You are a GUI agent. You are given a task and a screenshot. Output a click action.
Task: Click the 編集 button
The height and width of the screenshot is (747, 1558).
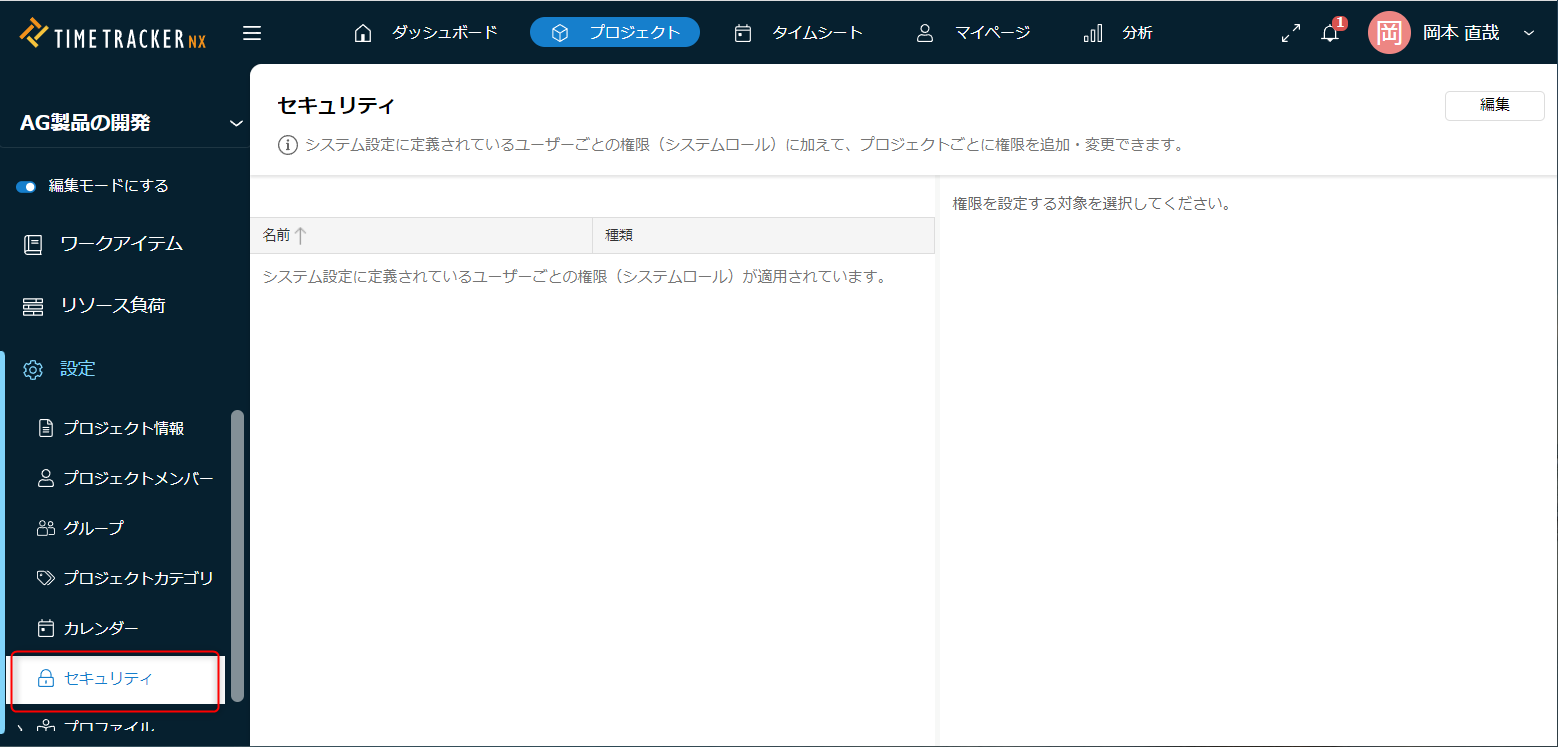[x=1494, y=105]
